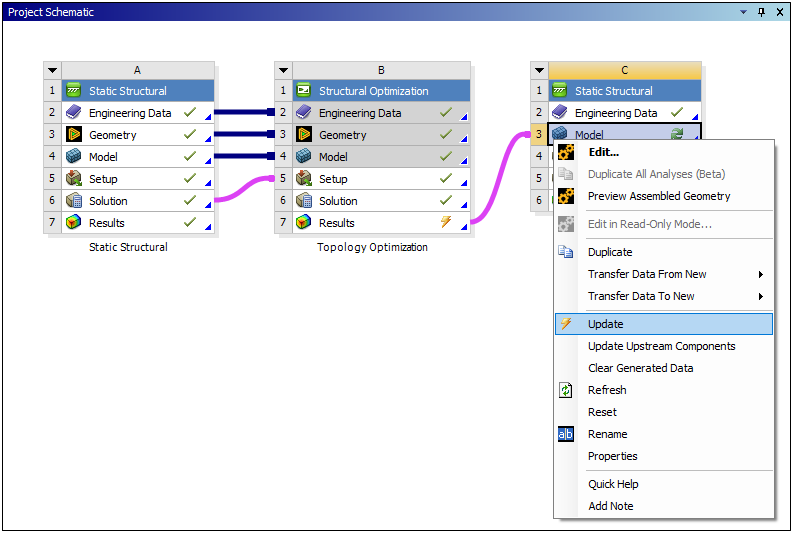Select the Static Structural title cell in system A
This screenshot has width=793, height=533.
[136, 91]
